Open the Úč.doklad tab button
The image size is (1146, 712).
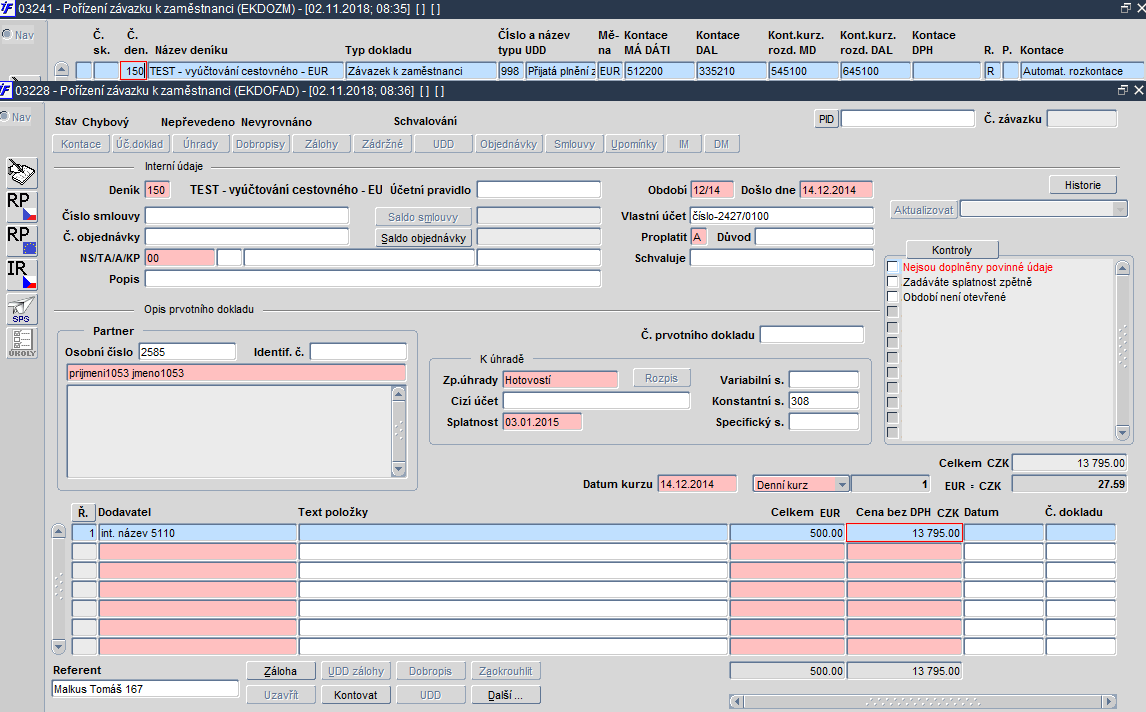pyautogui.click(x=140, y=144)
